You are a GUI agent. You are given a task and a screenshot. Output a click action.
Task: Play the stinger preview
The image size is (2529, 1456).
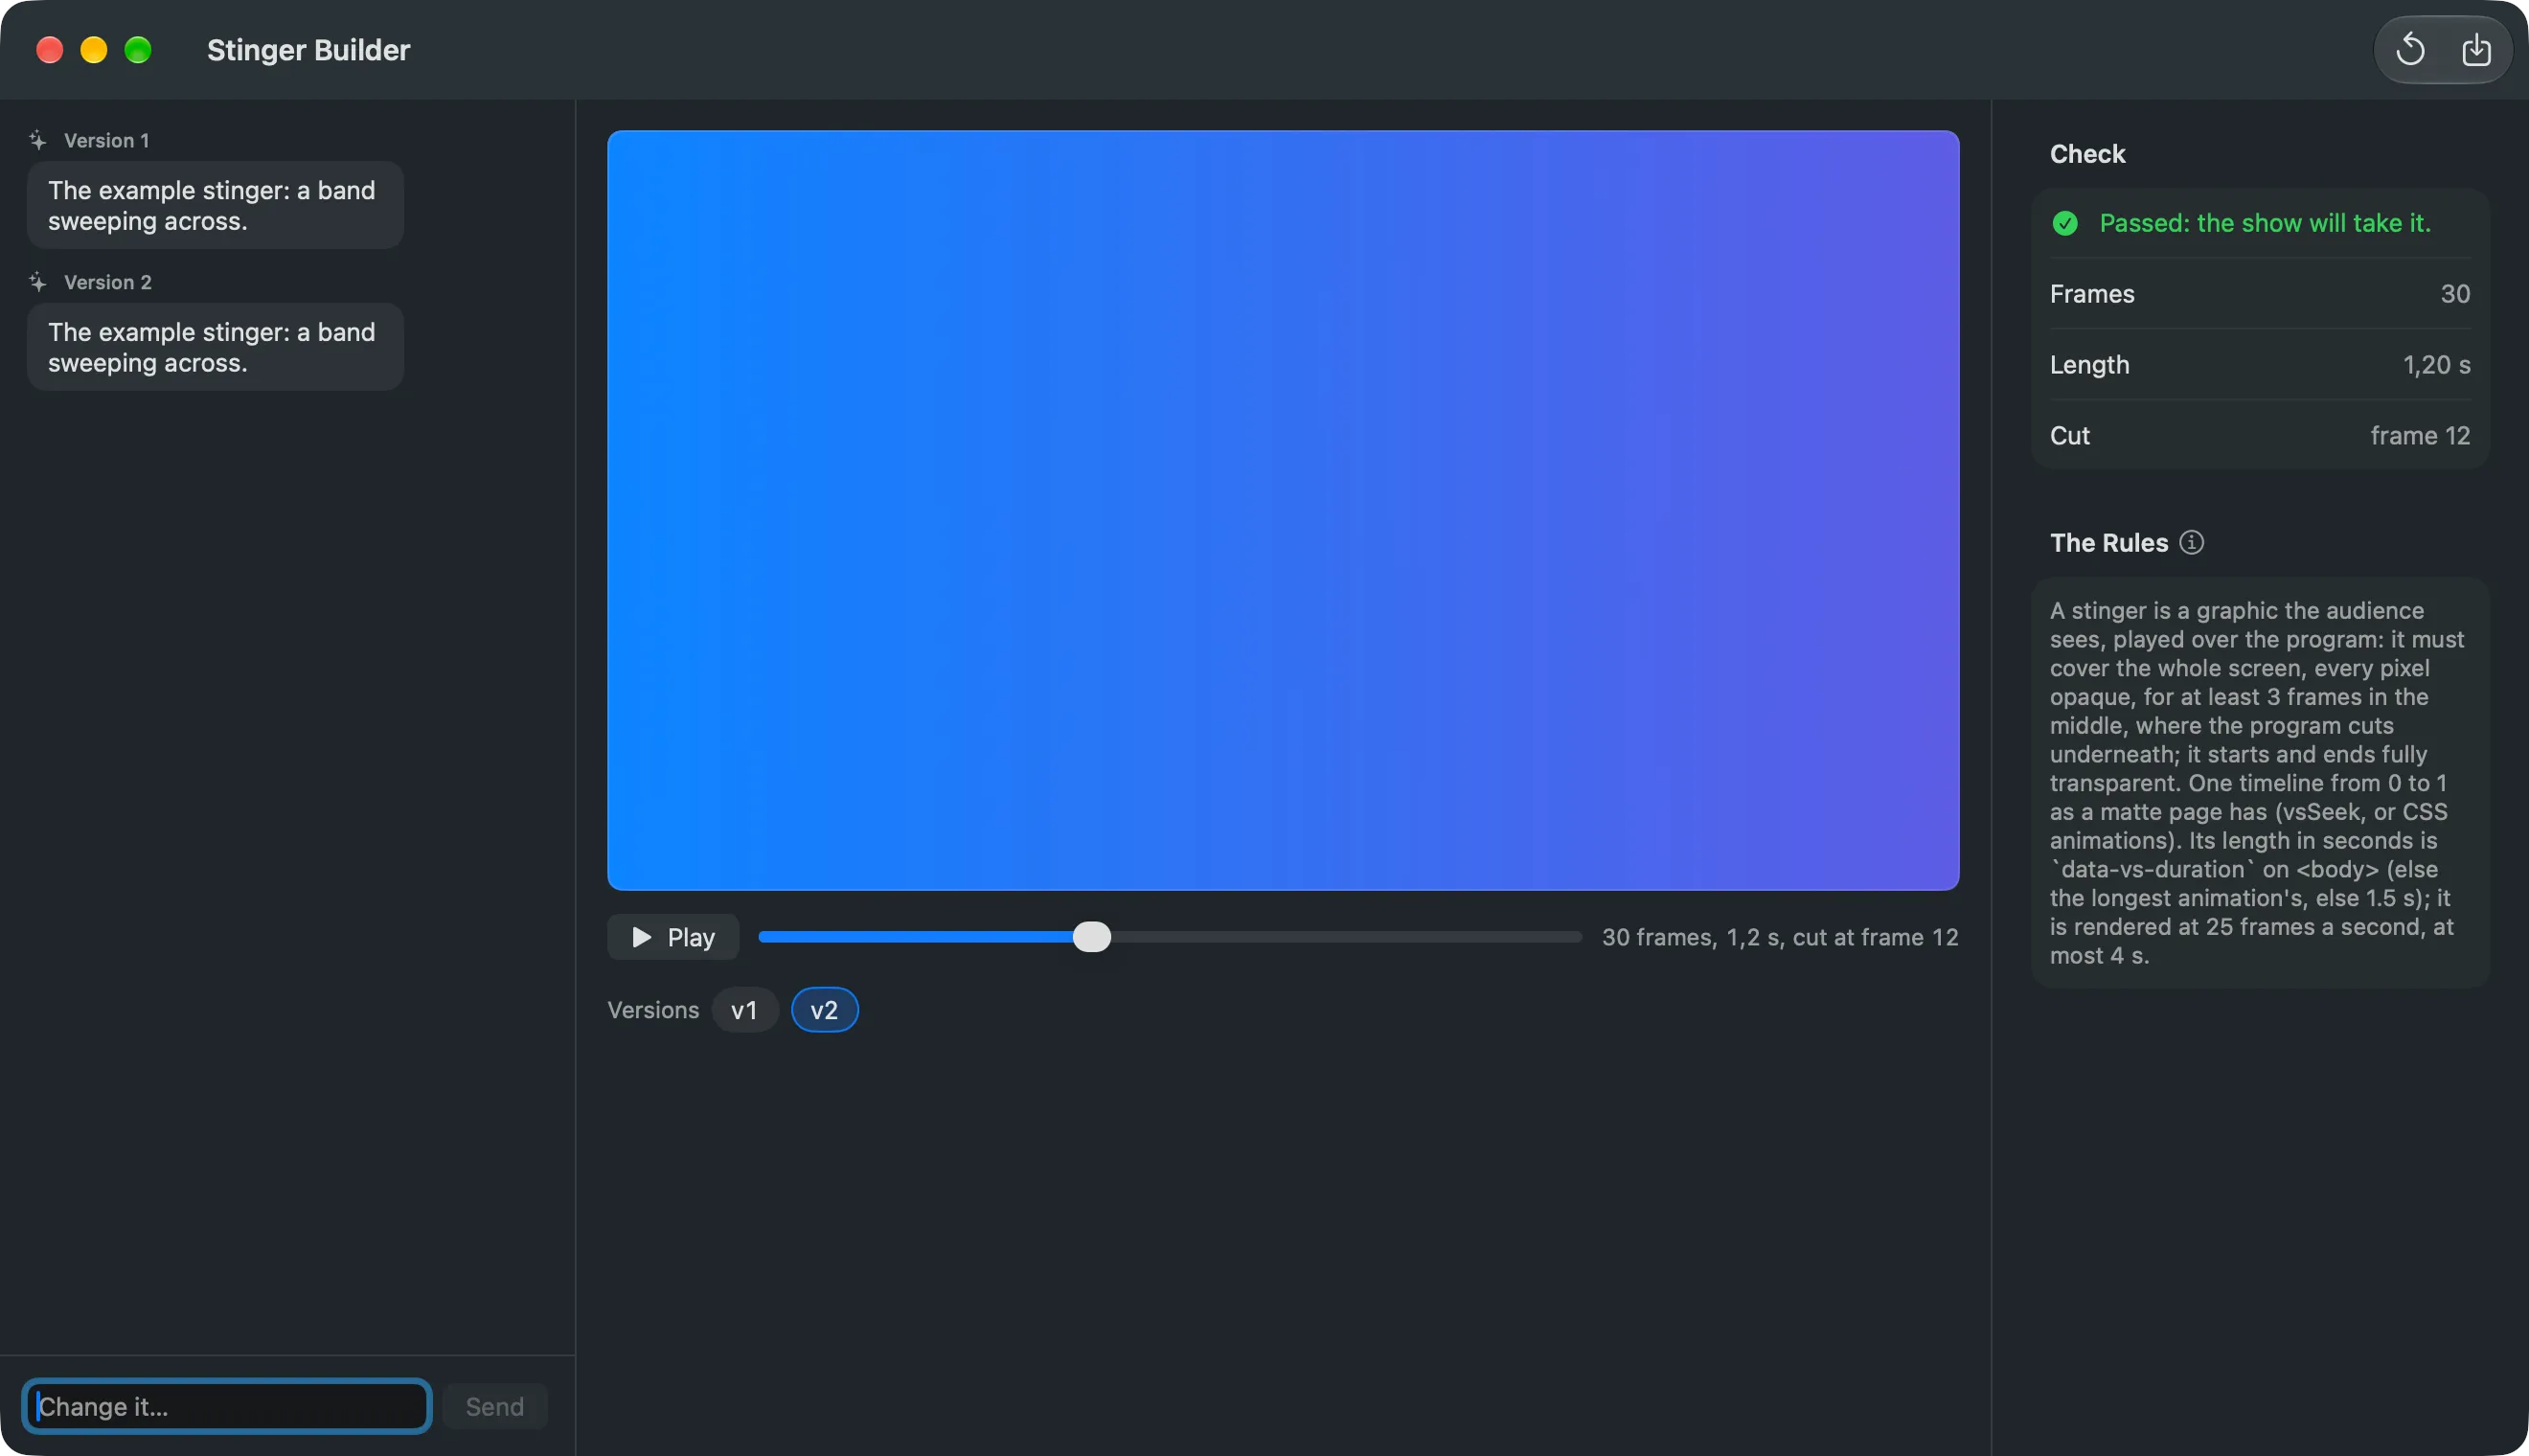(673, 937)
